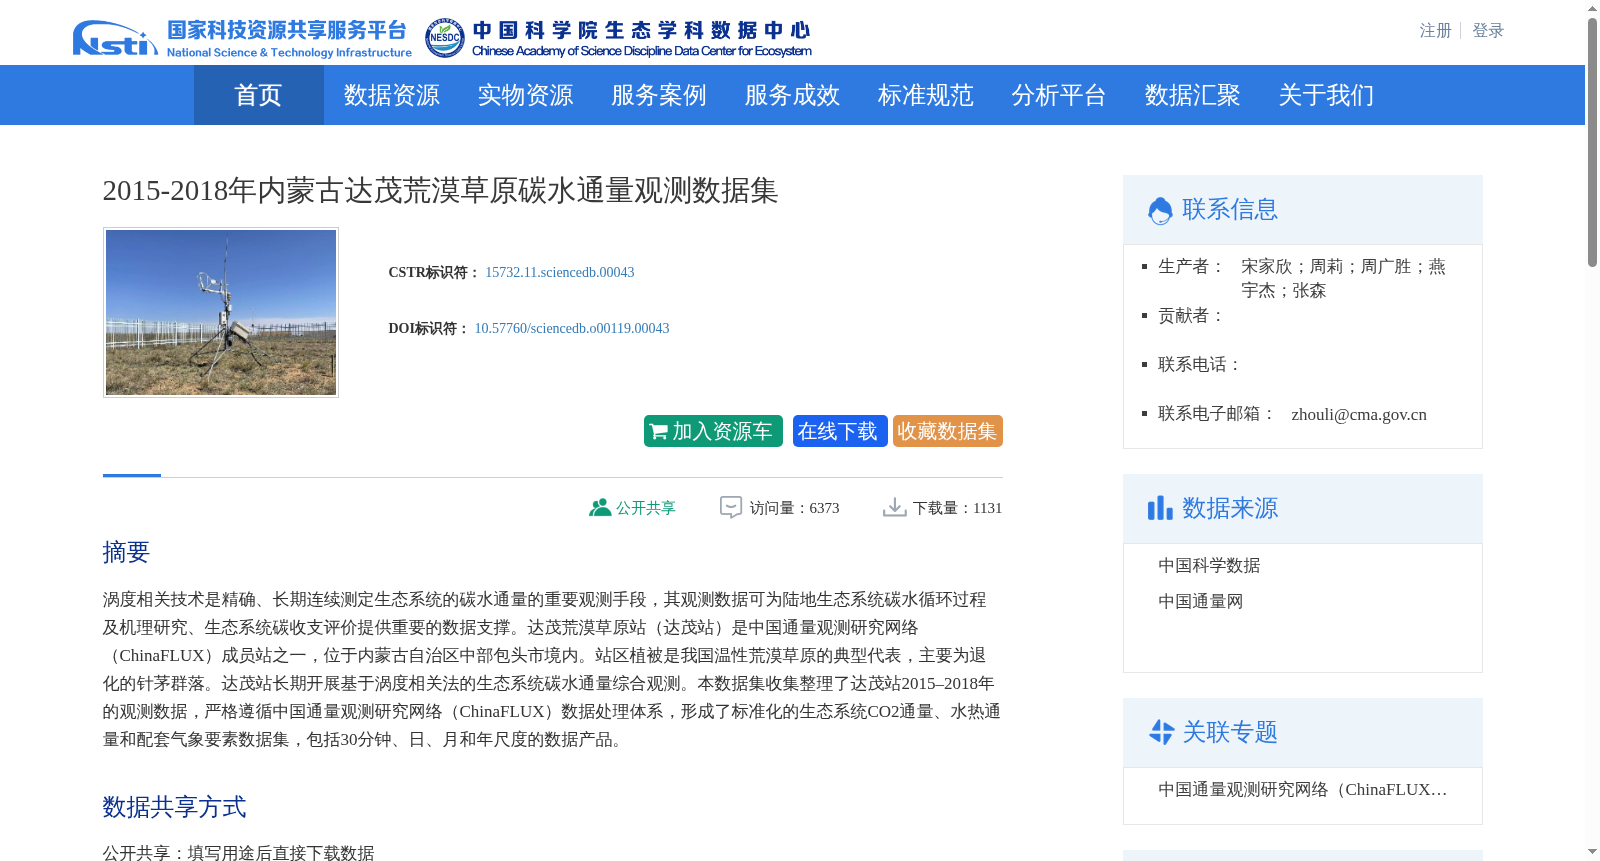Open the 实物资源 menu
Viewport: 1600px width, 861px height.
pyautogui.click(x=525, y=95)
